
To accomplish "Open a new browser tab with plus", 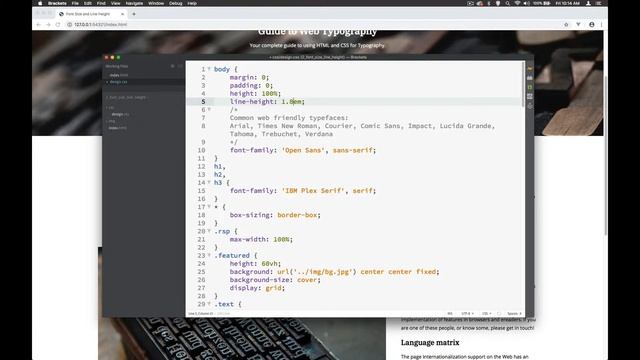I will pos(133,14).
